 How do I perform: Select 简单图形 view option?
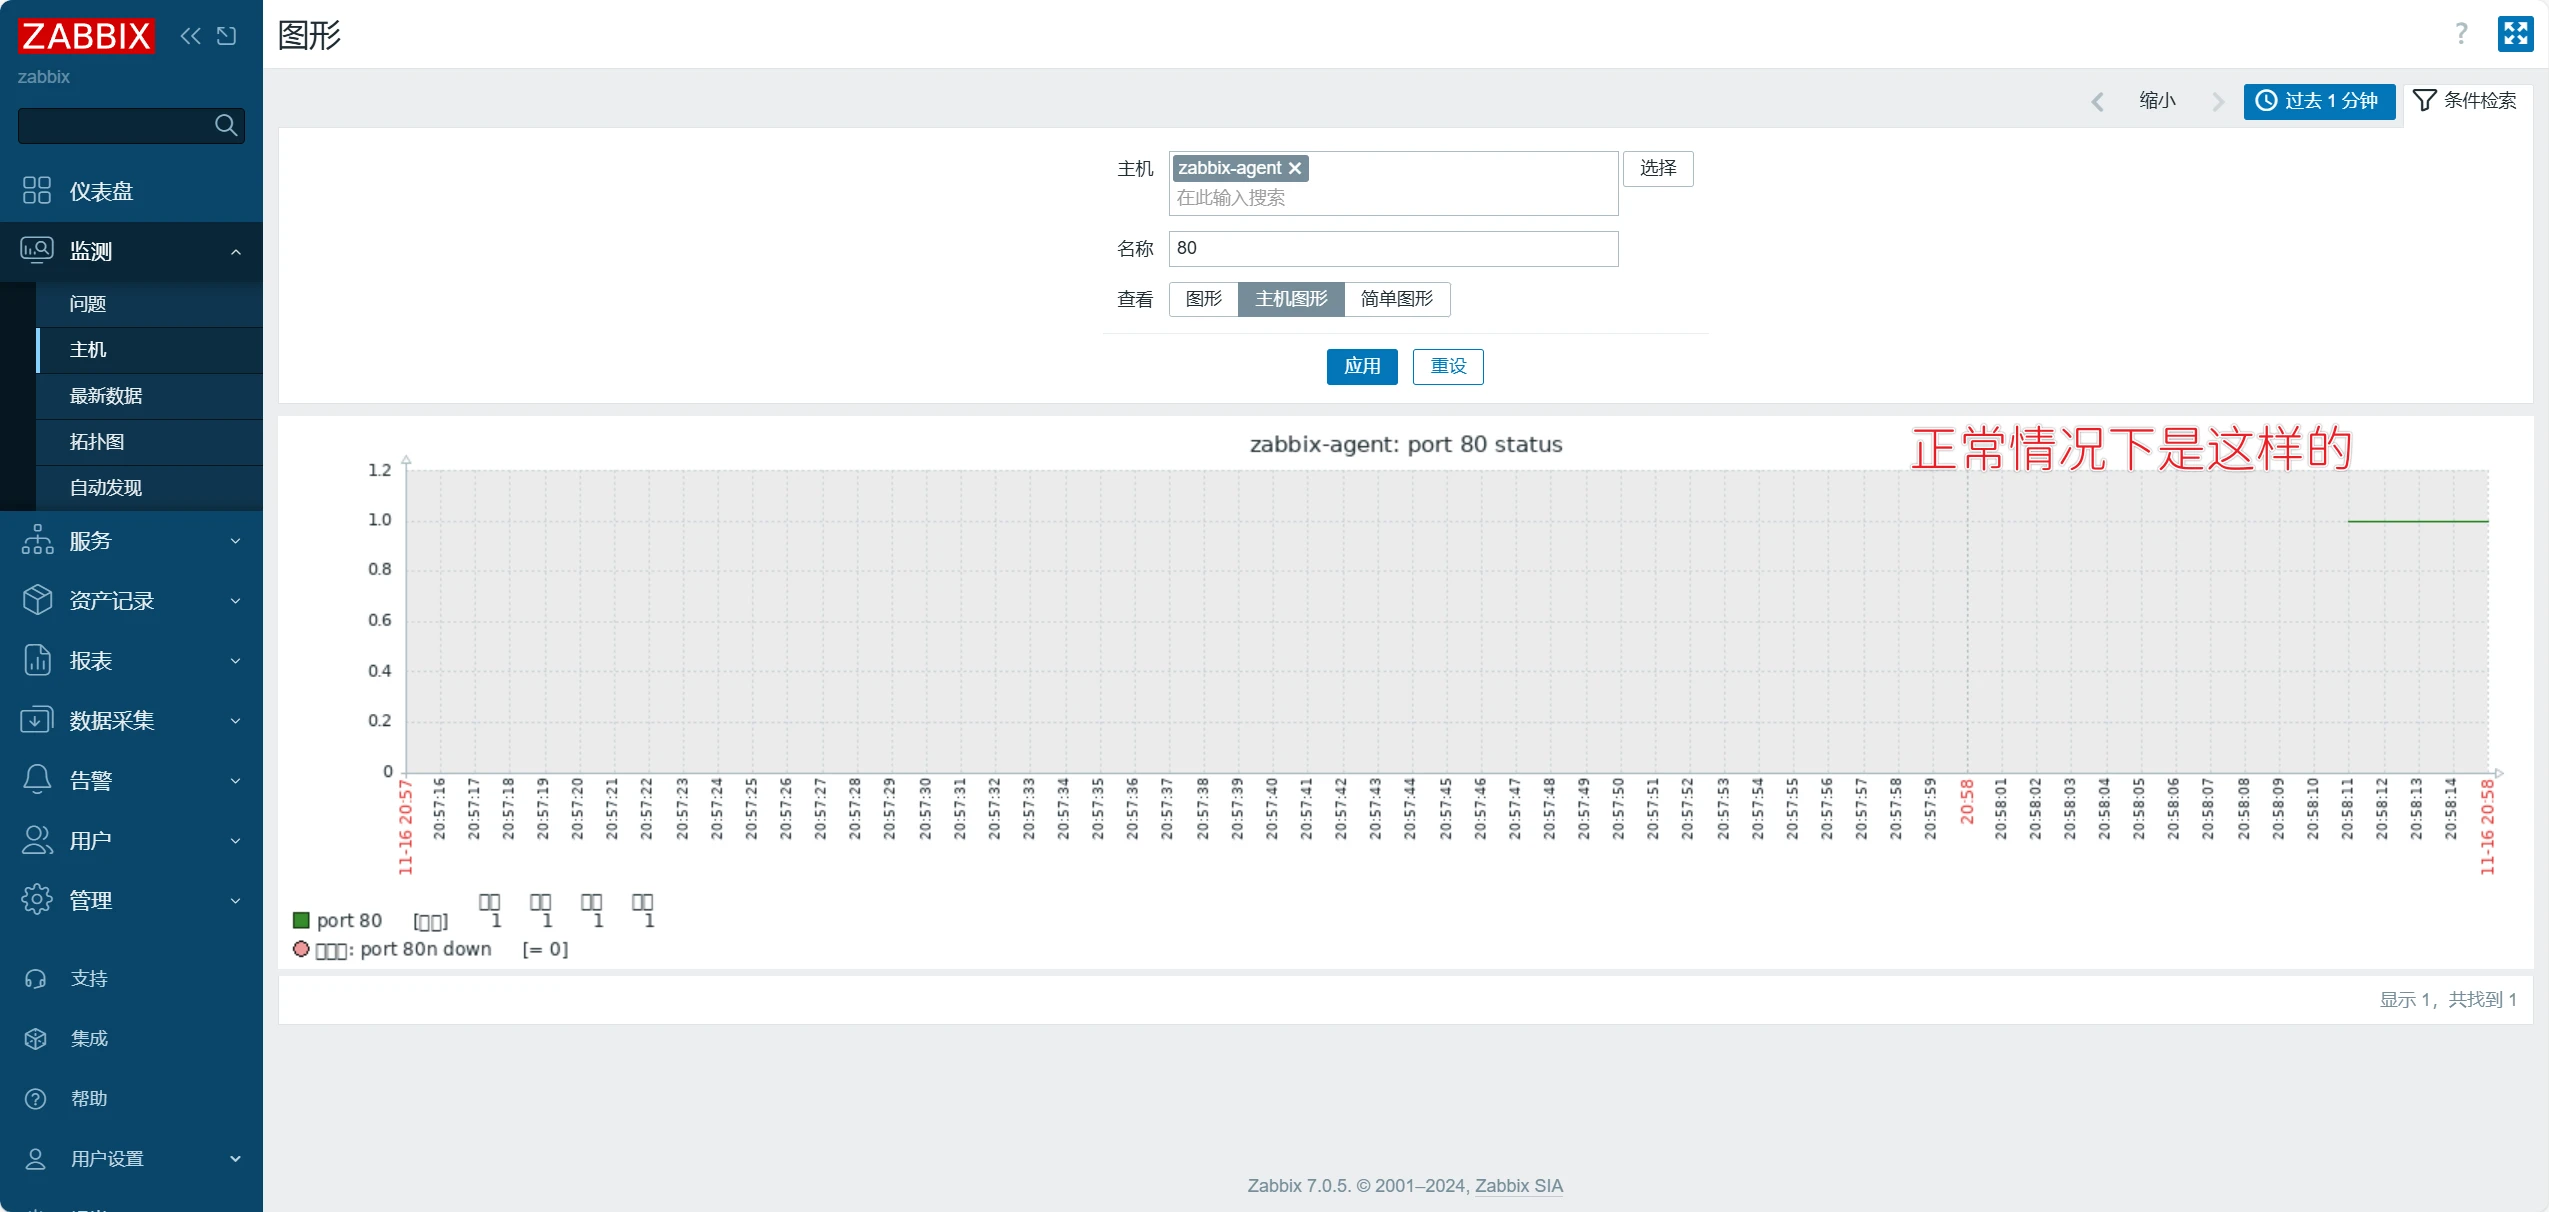pyautogui.click(x=1396, y=299)
